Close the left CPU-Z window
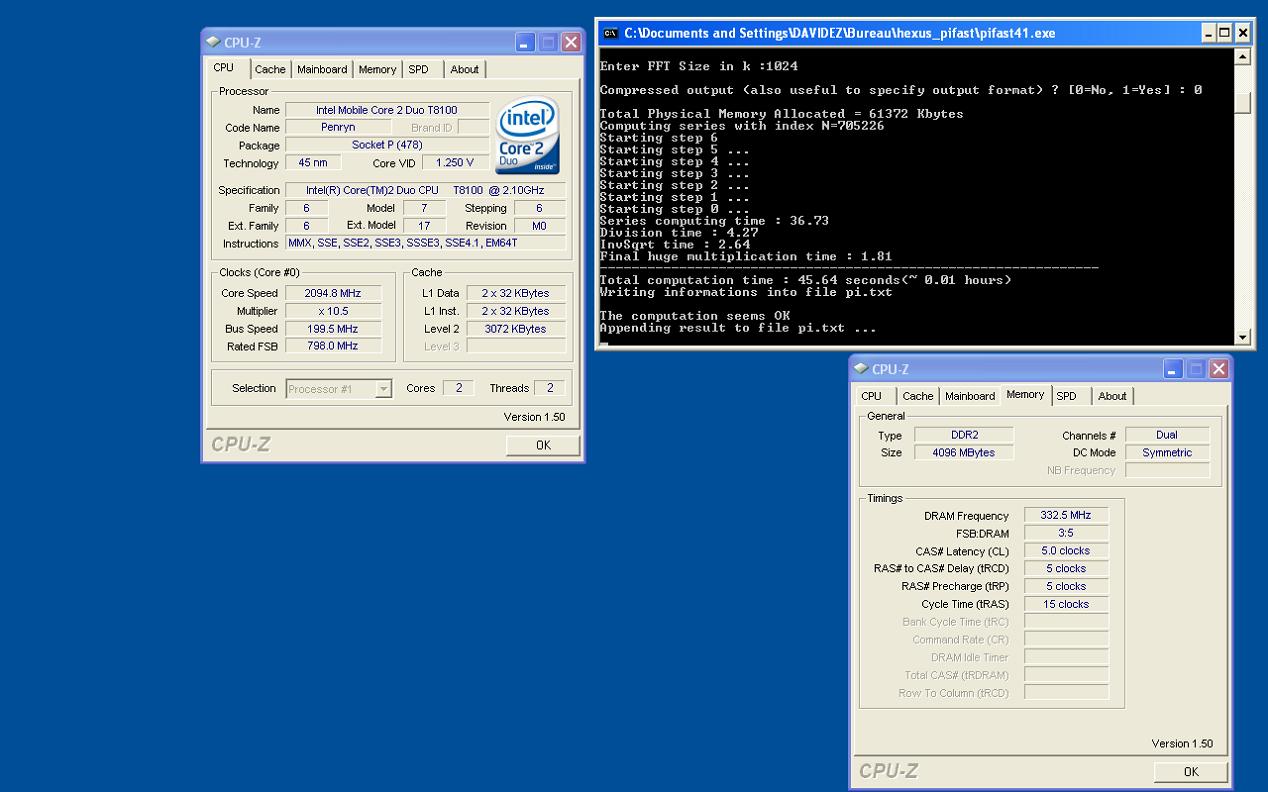The height and width of the screenshot is (792, 1268). pos(571,42)
